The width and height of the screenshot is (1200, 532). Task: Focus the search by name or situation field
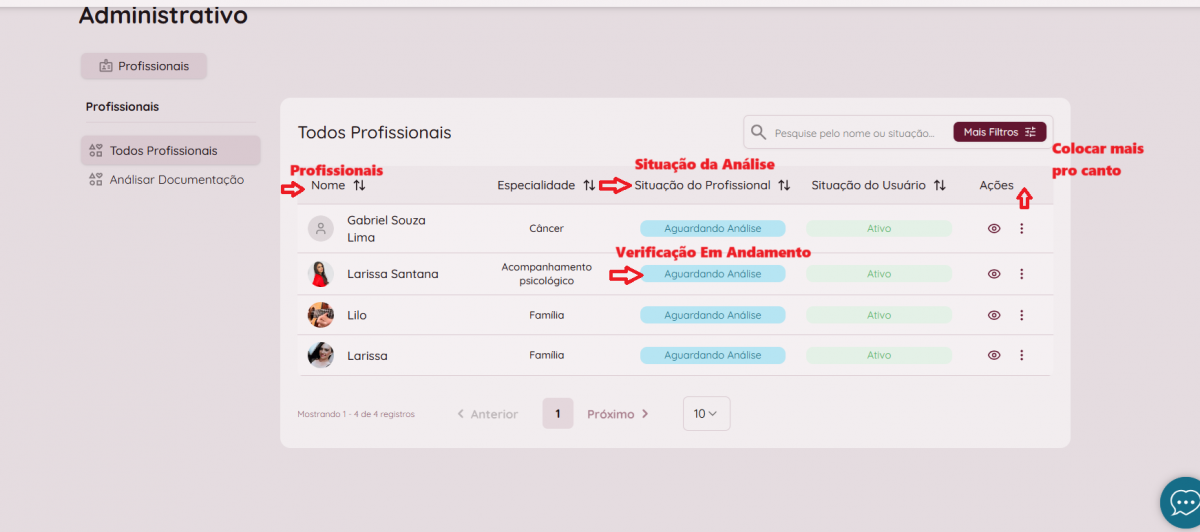(855, 133)
